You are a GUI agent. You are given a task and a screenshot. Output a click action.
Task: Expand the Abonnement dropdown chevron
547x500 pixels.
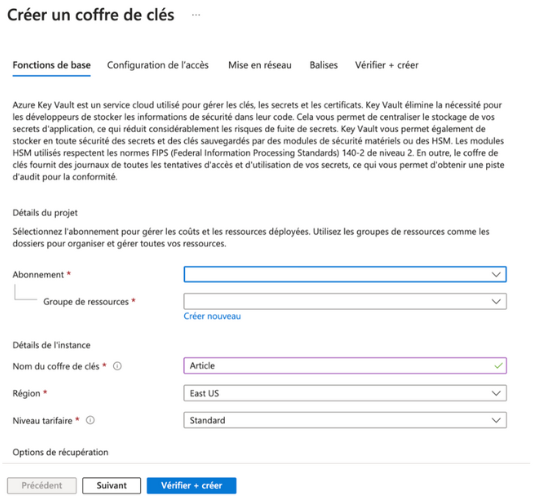(496, 275)
